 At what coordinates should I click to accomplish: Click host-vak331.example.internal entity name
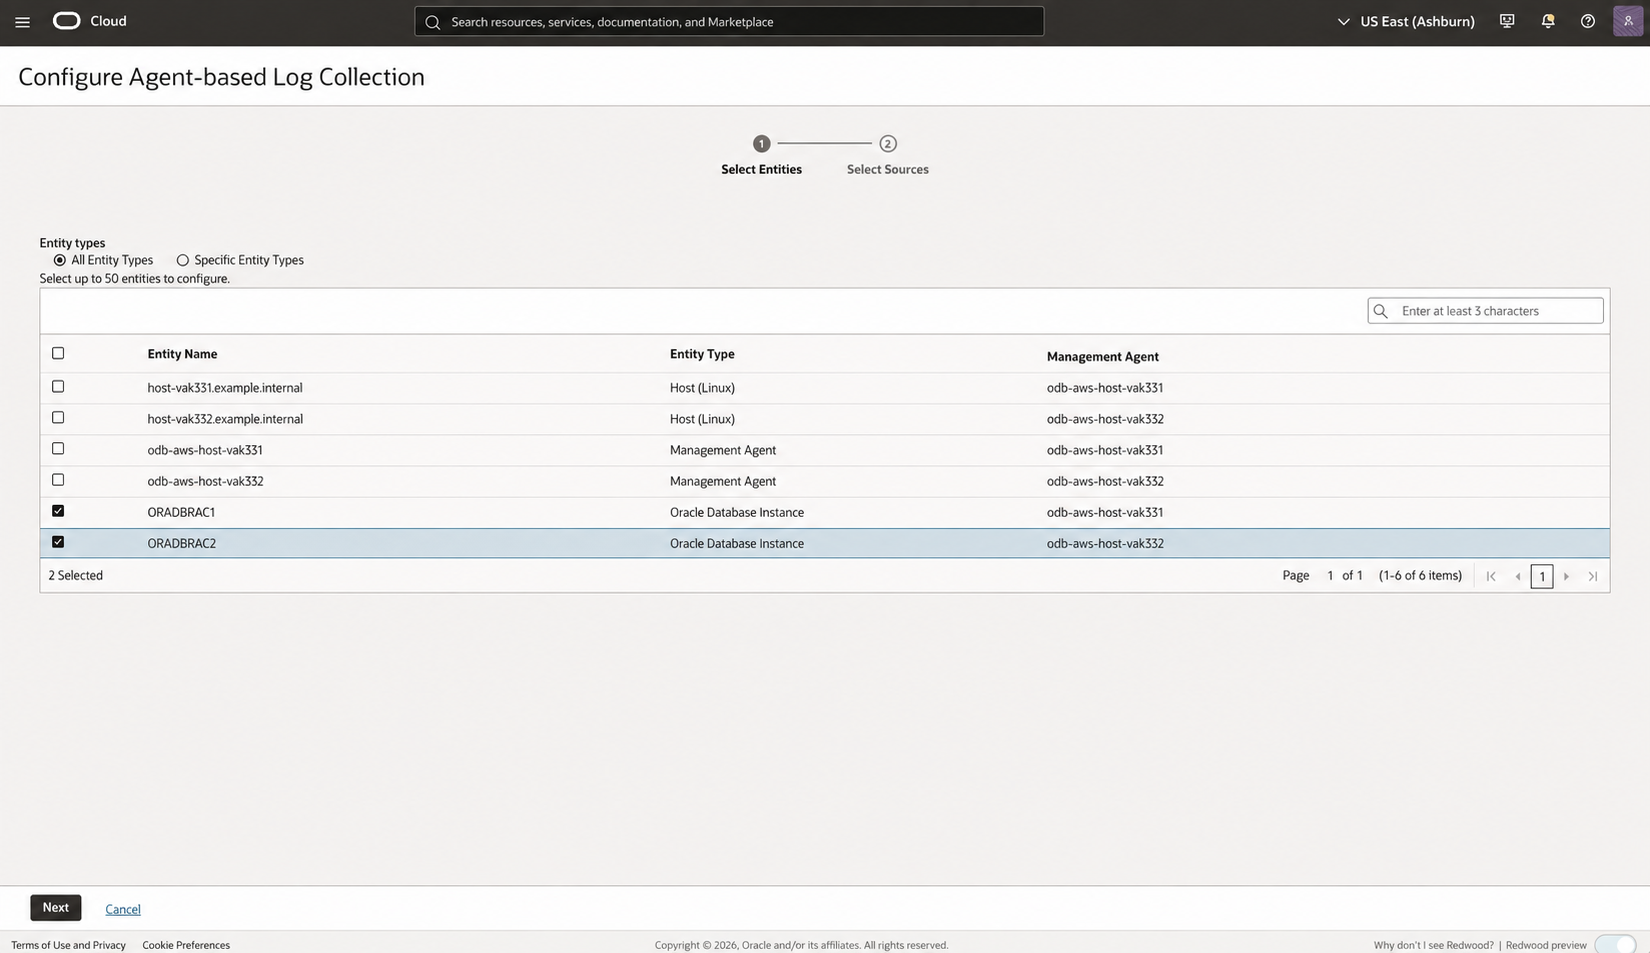[x=225, y=388]
